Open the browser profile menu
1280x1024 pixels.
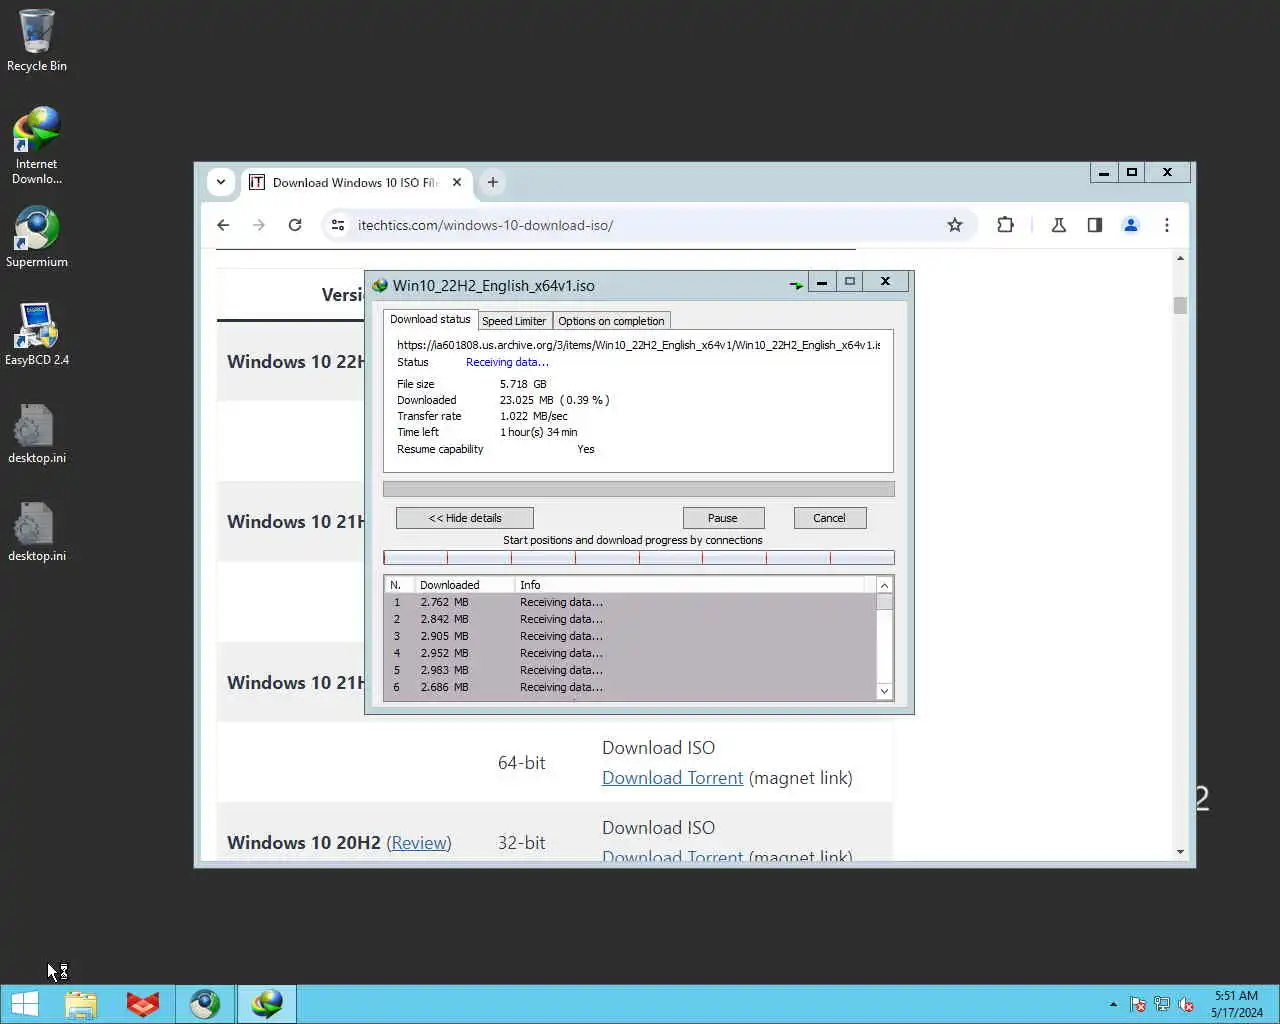tap(1131, 225)
